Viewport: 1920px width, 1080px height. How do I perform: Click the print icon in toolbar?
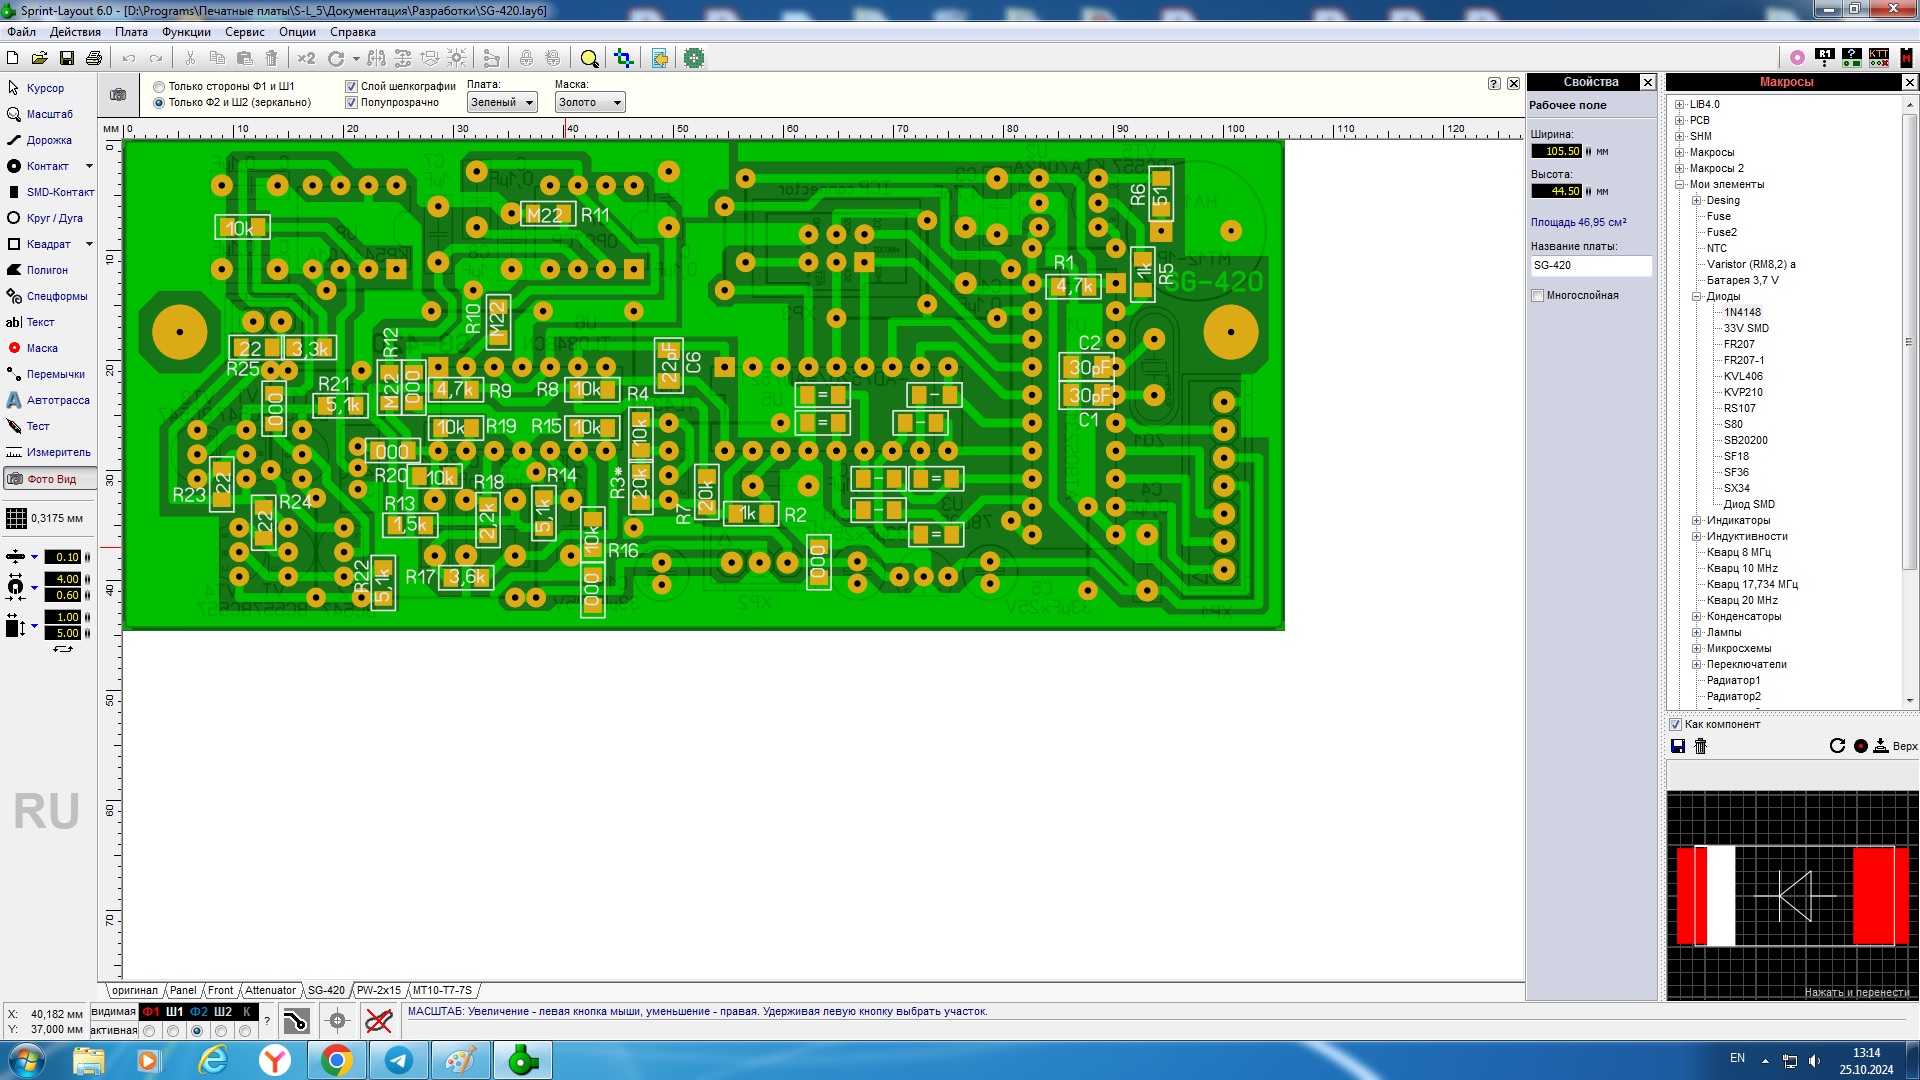94,59
